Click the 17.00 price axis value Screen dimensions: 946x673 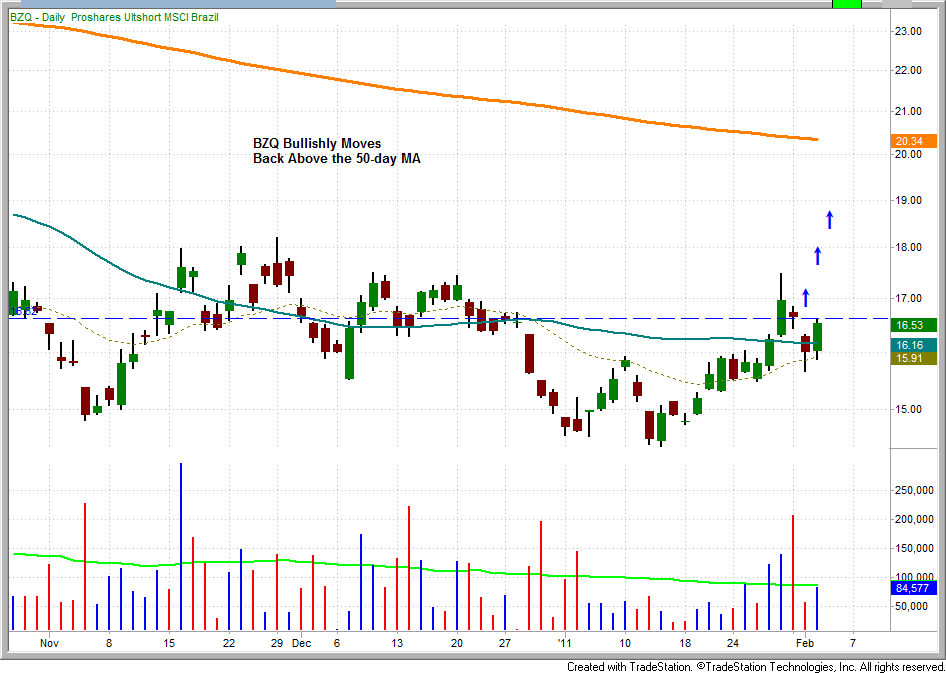[x=910, y=299]
